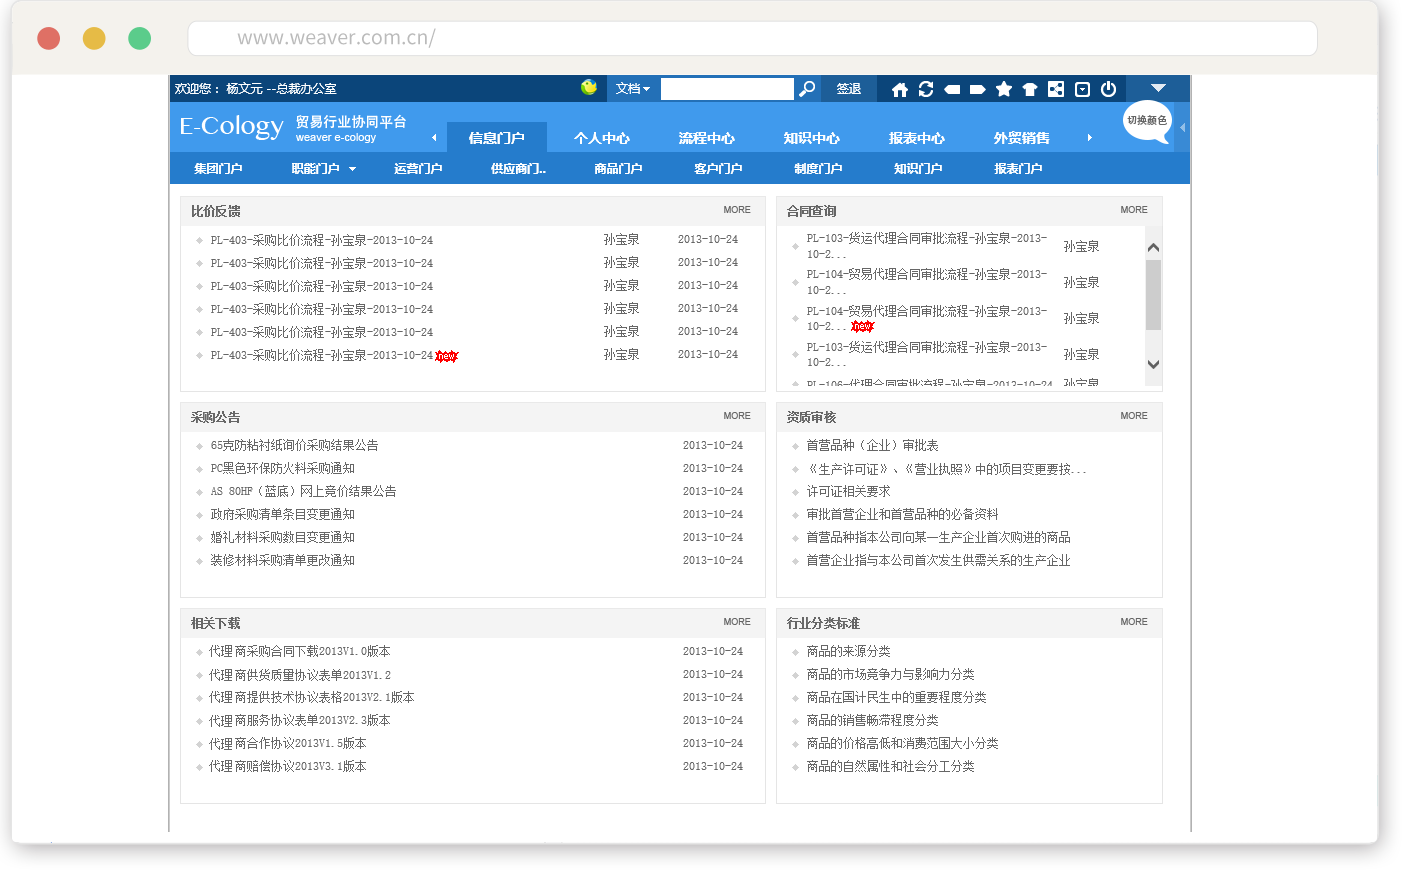Screen dimensions: 1425x875
Task: Click the org structure icon in toolbar
Action: pos(1056,90)
